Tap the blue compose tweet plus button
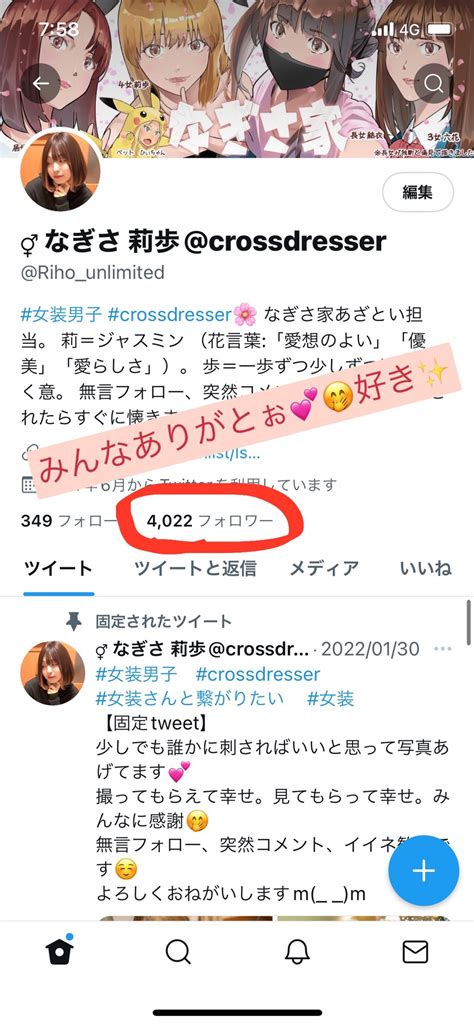 (424, 870)
